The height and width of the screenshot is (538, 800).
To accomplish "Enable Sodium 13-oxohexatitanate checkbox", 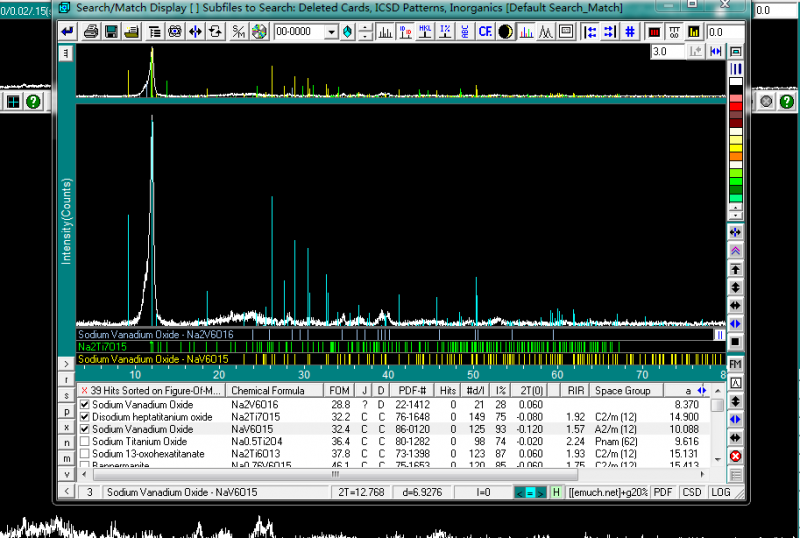I will pyautogui.click(x=85, y=453).
